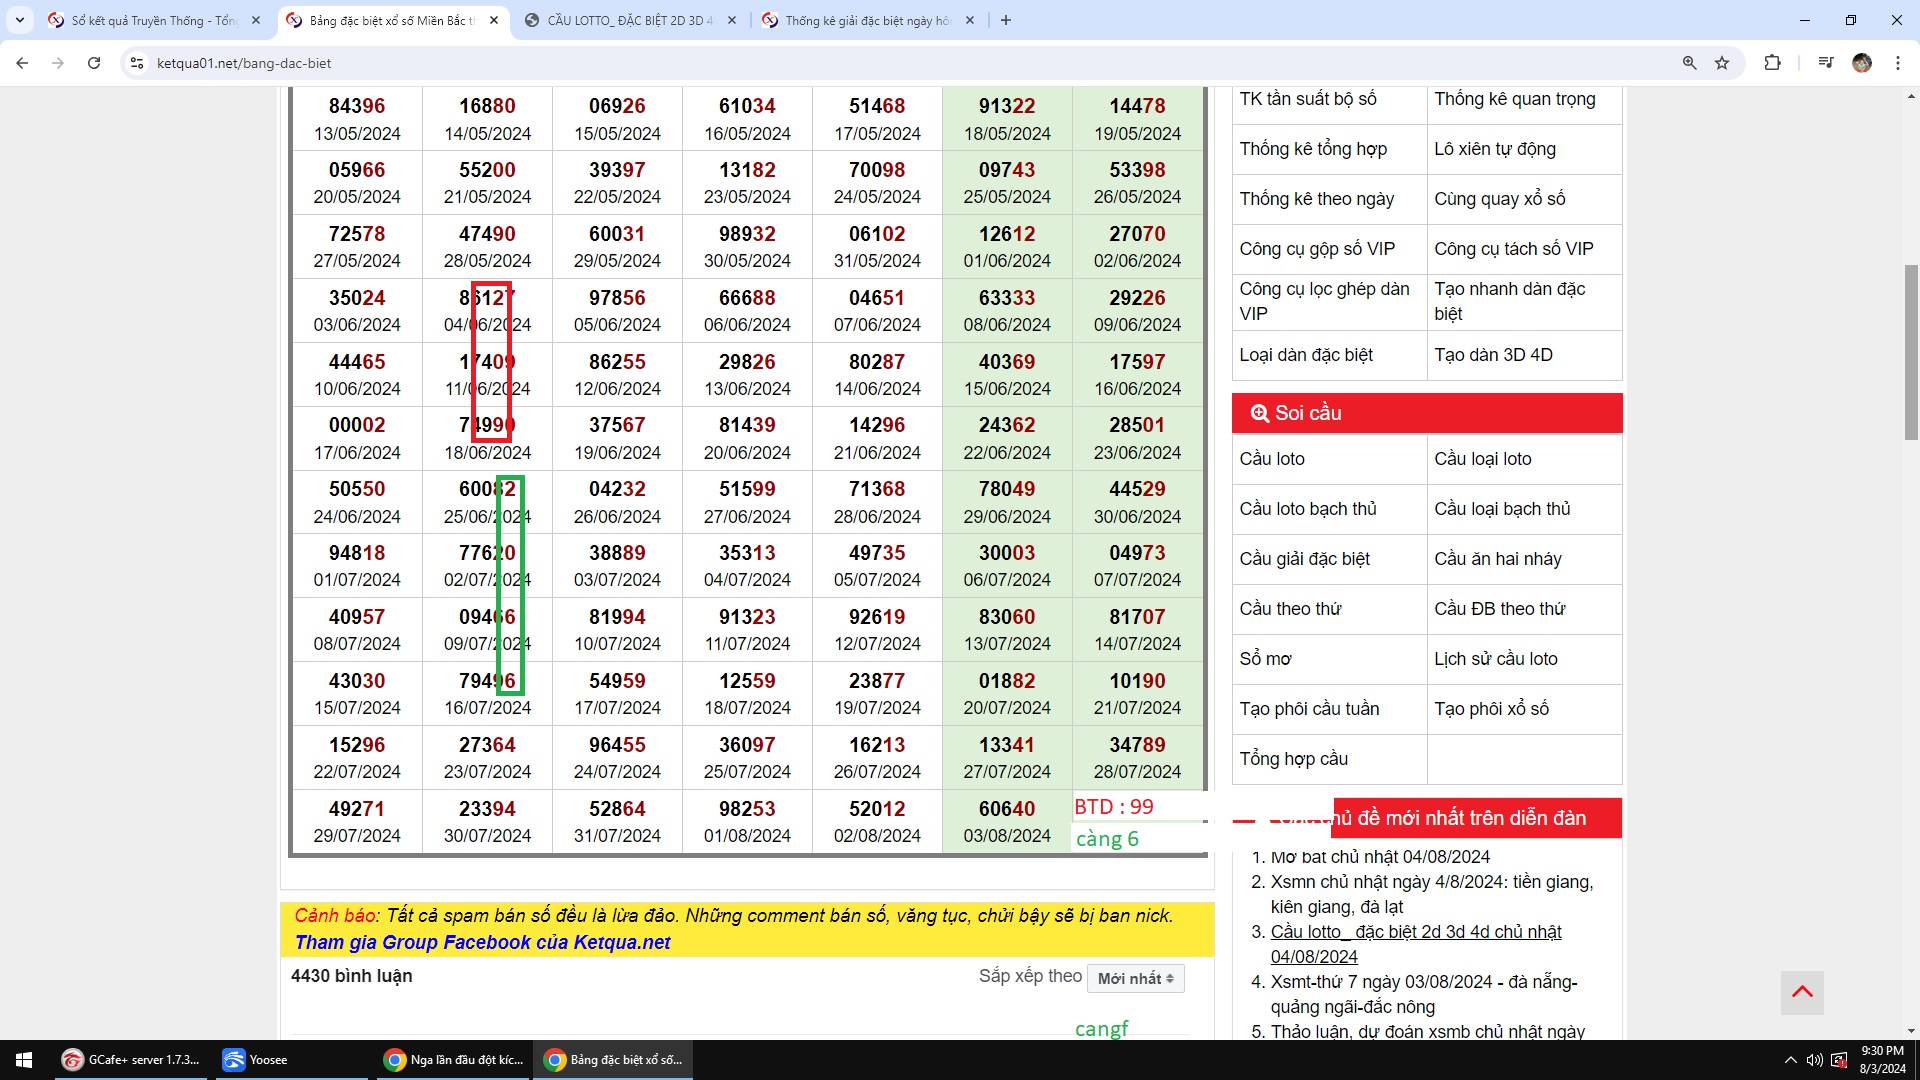The height and width of the screenshot is (1080, 1920).
Task: Open the Windows Start button
Action: 24,1060
